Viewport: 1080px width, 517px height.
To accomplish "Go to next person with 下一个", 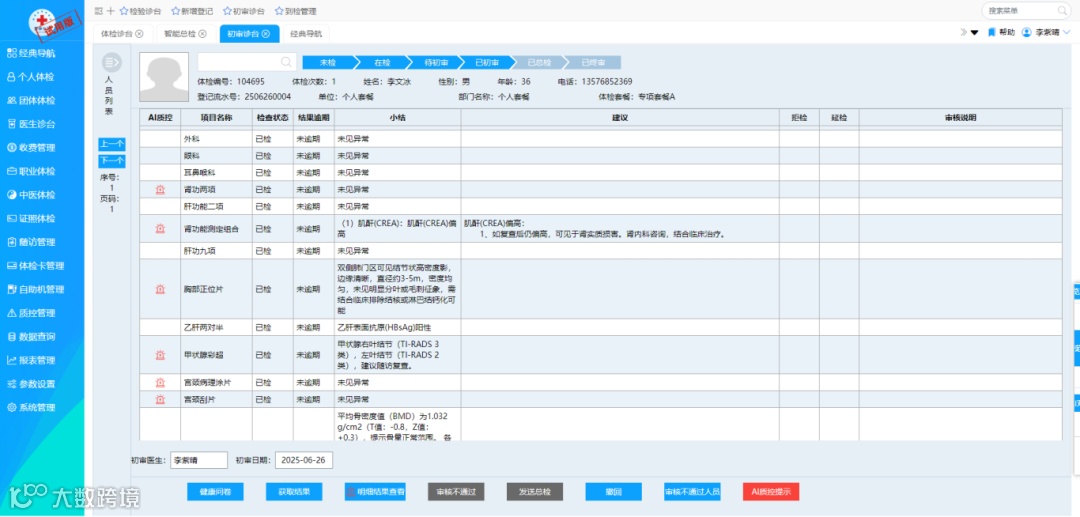I will (x=112, y=161).
